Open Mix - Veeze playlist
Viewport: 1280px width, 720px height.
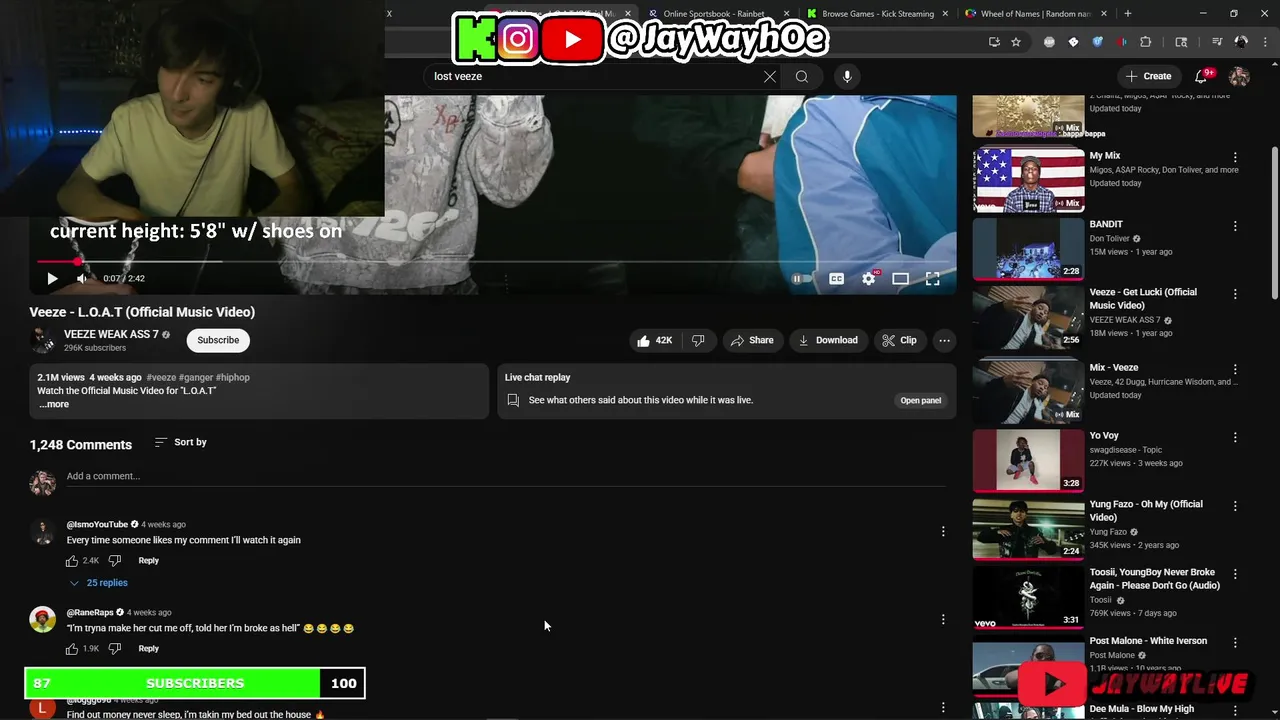(1028, 391)
